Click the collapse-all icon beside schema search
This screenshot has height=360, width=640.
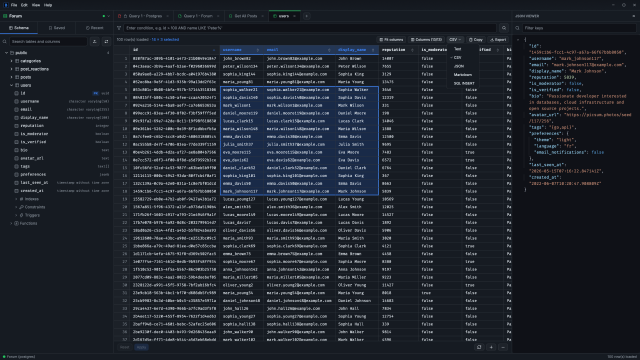pyautogui.click(x=95, y=41)
